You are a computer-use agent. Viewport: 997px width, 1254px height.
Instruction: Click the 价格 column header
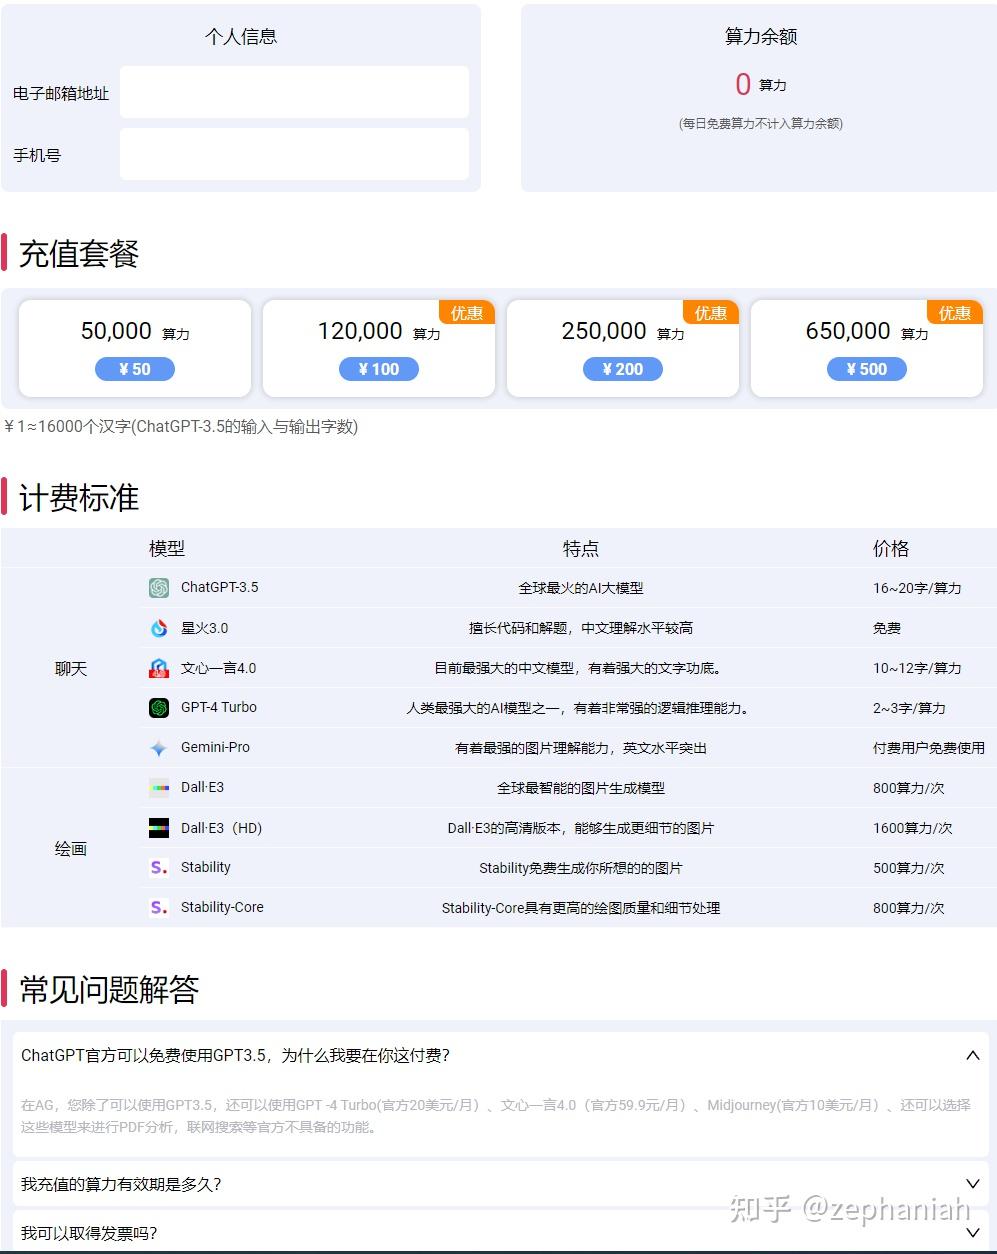pos(891,548)
